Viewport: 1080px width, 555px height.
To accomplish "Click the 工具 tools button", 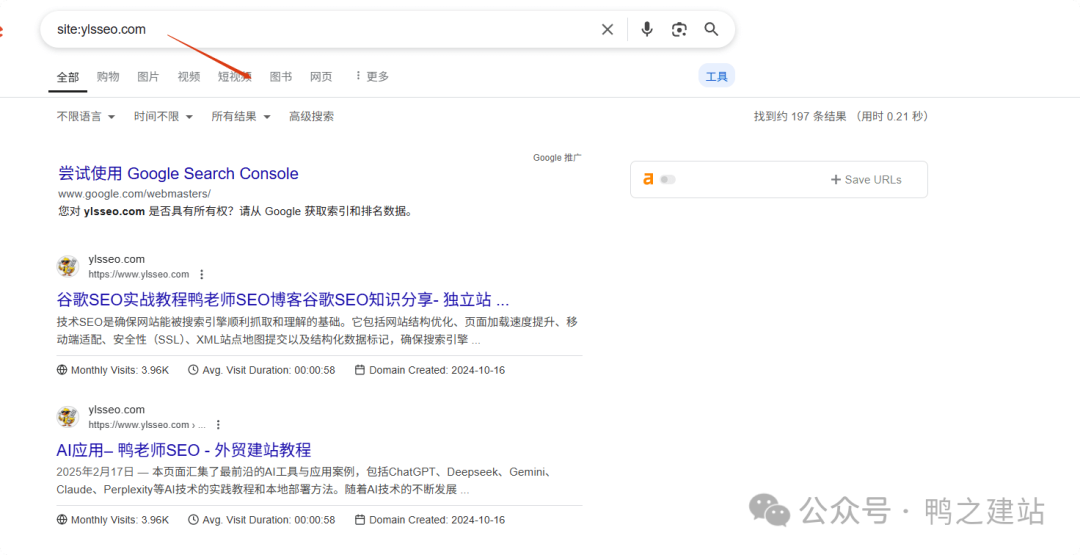I will pos(716,76).
